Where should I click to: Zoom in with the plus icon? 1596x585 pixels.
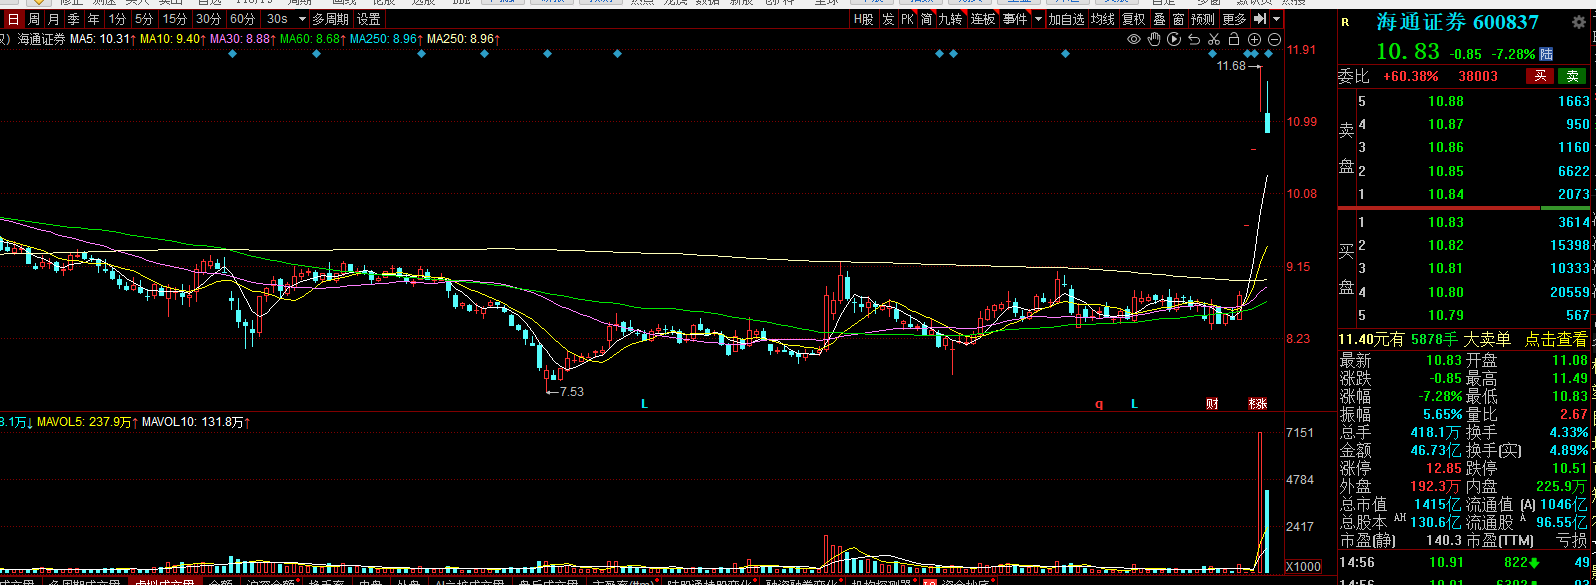coord(1254,39)
